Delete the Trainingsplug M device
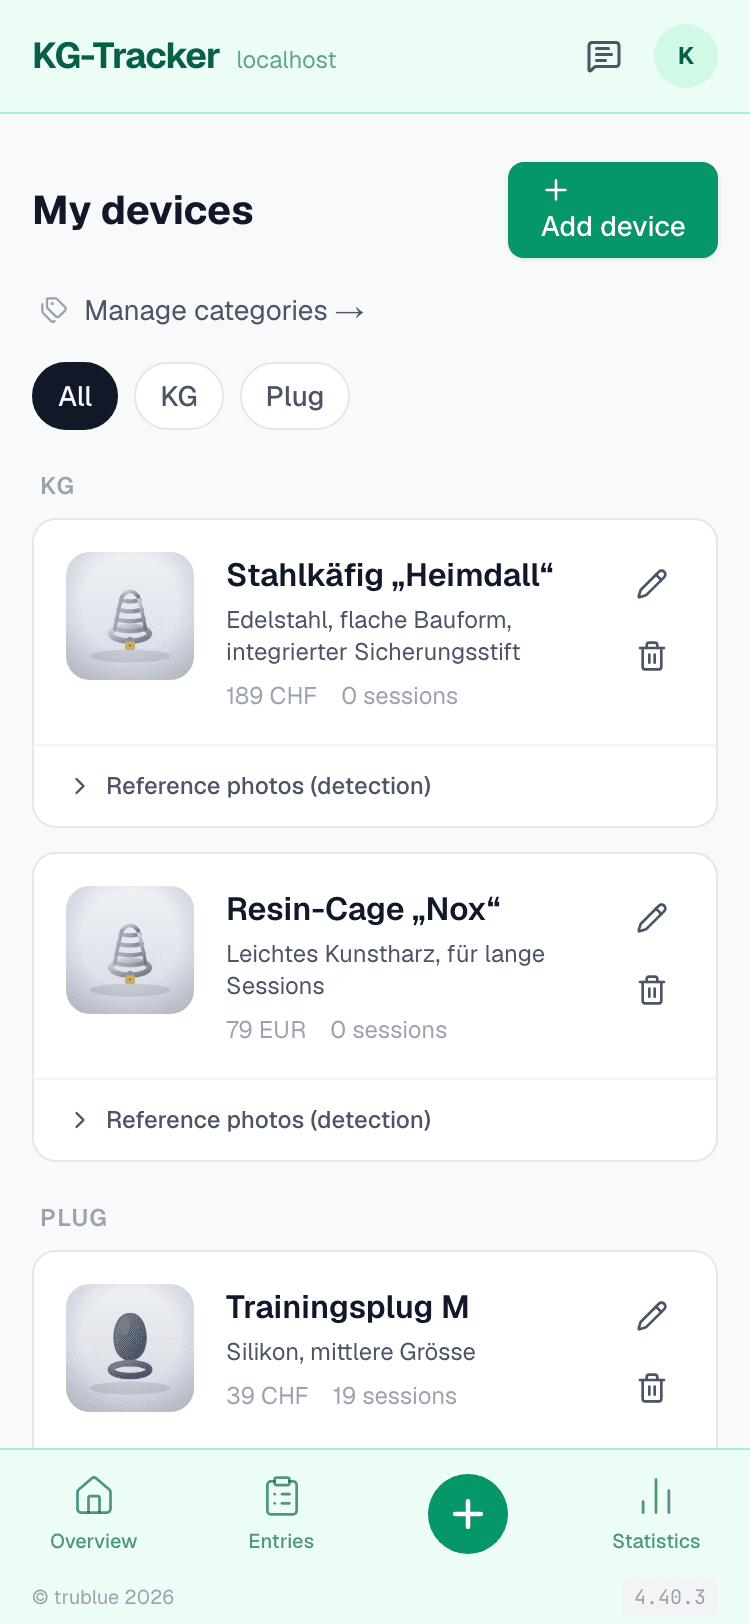The width and height of the screenshot is (750, 1624). pyautogui.click(x=652, y=1389)
